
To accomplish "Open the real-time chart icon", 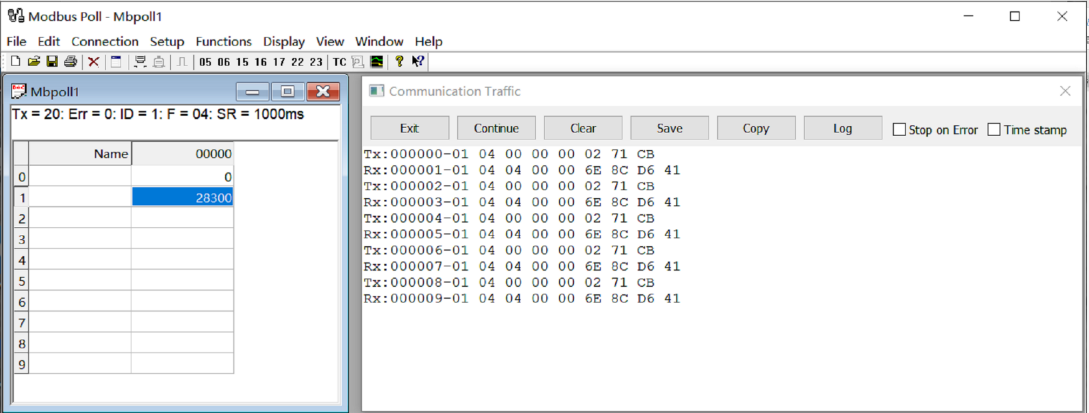I will click(376, 62).
